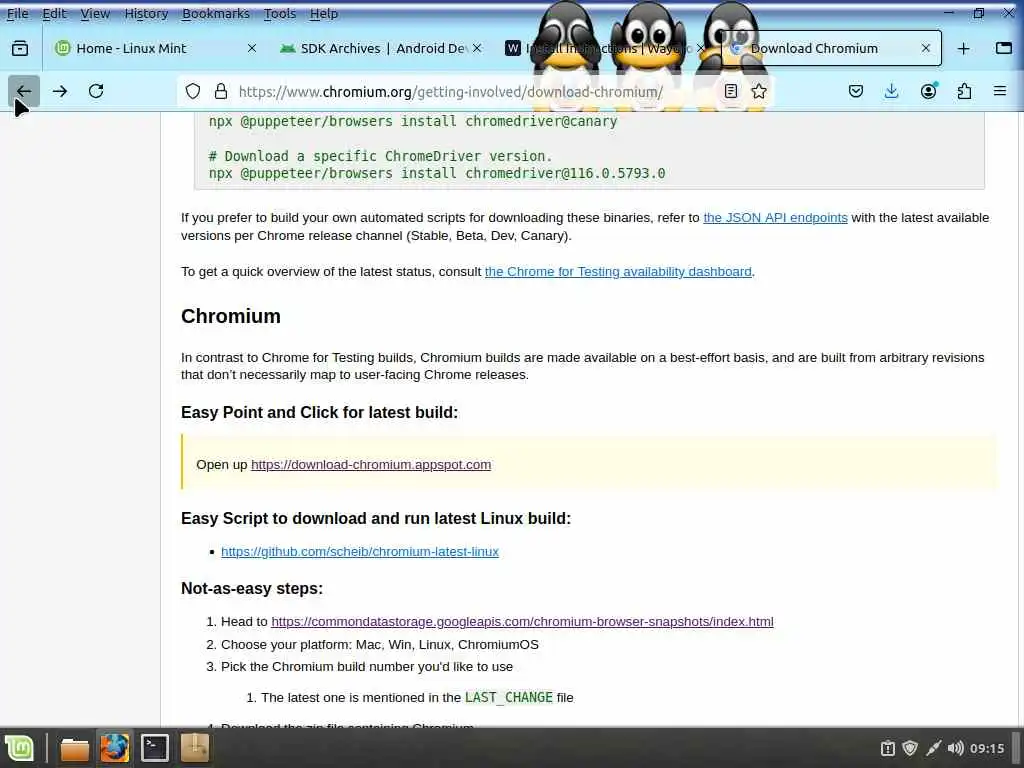
Task: Click the clock showing 09:15
Action: 987,748
